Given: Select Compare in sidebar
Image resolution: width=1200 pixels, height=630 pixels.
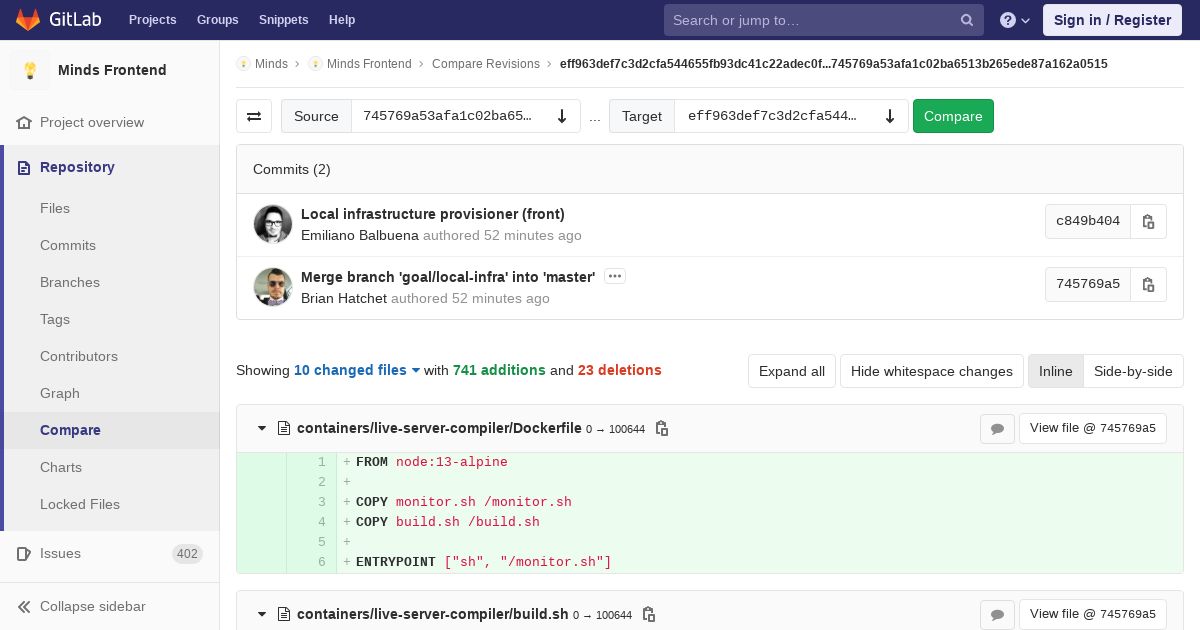Looking at the screenshot, I should [x=70, y=430].
